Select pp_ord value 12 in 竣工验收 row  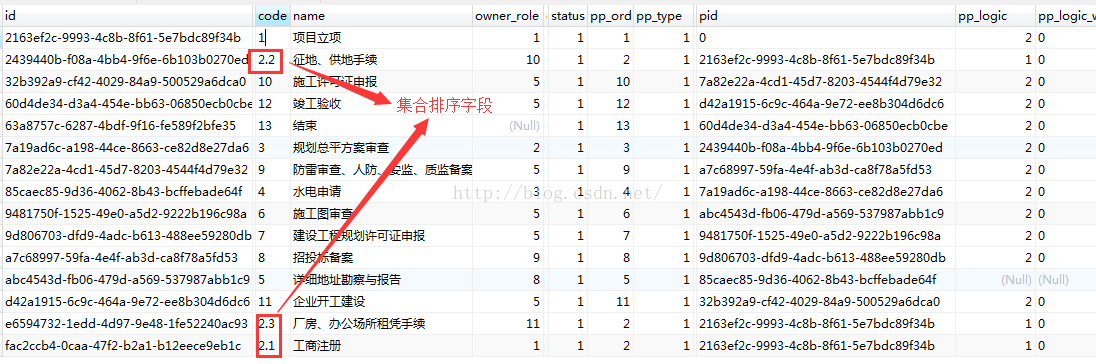[610, 104]
